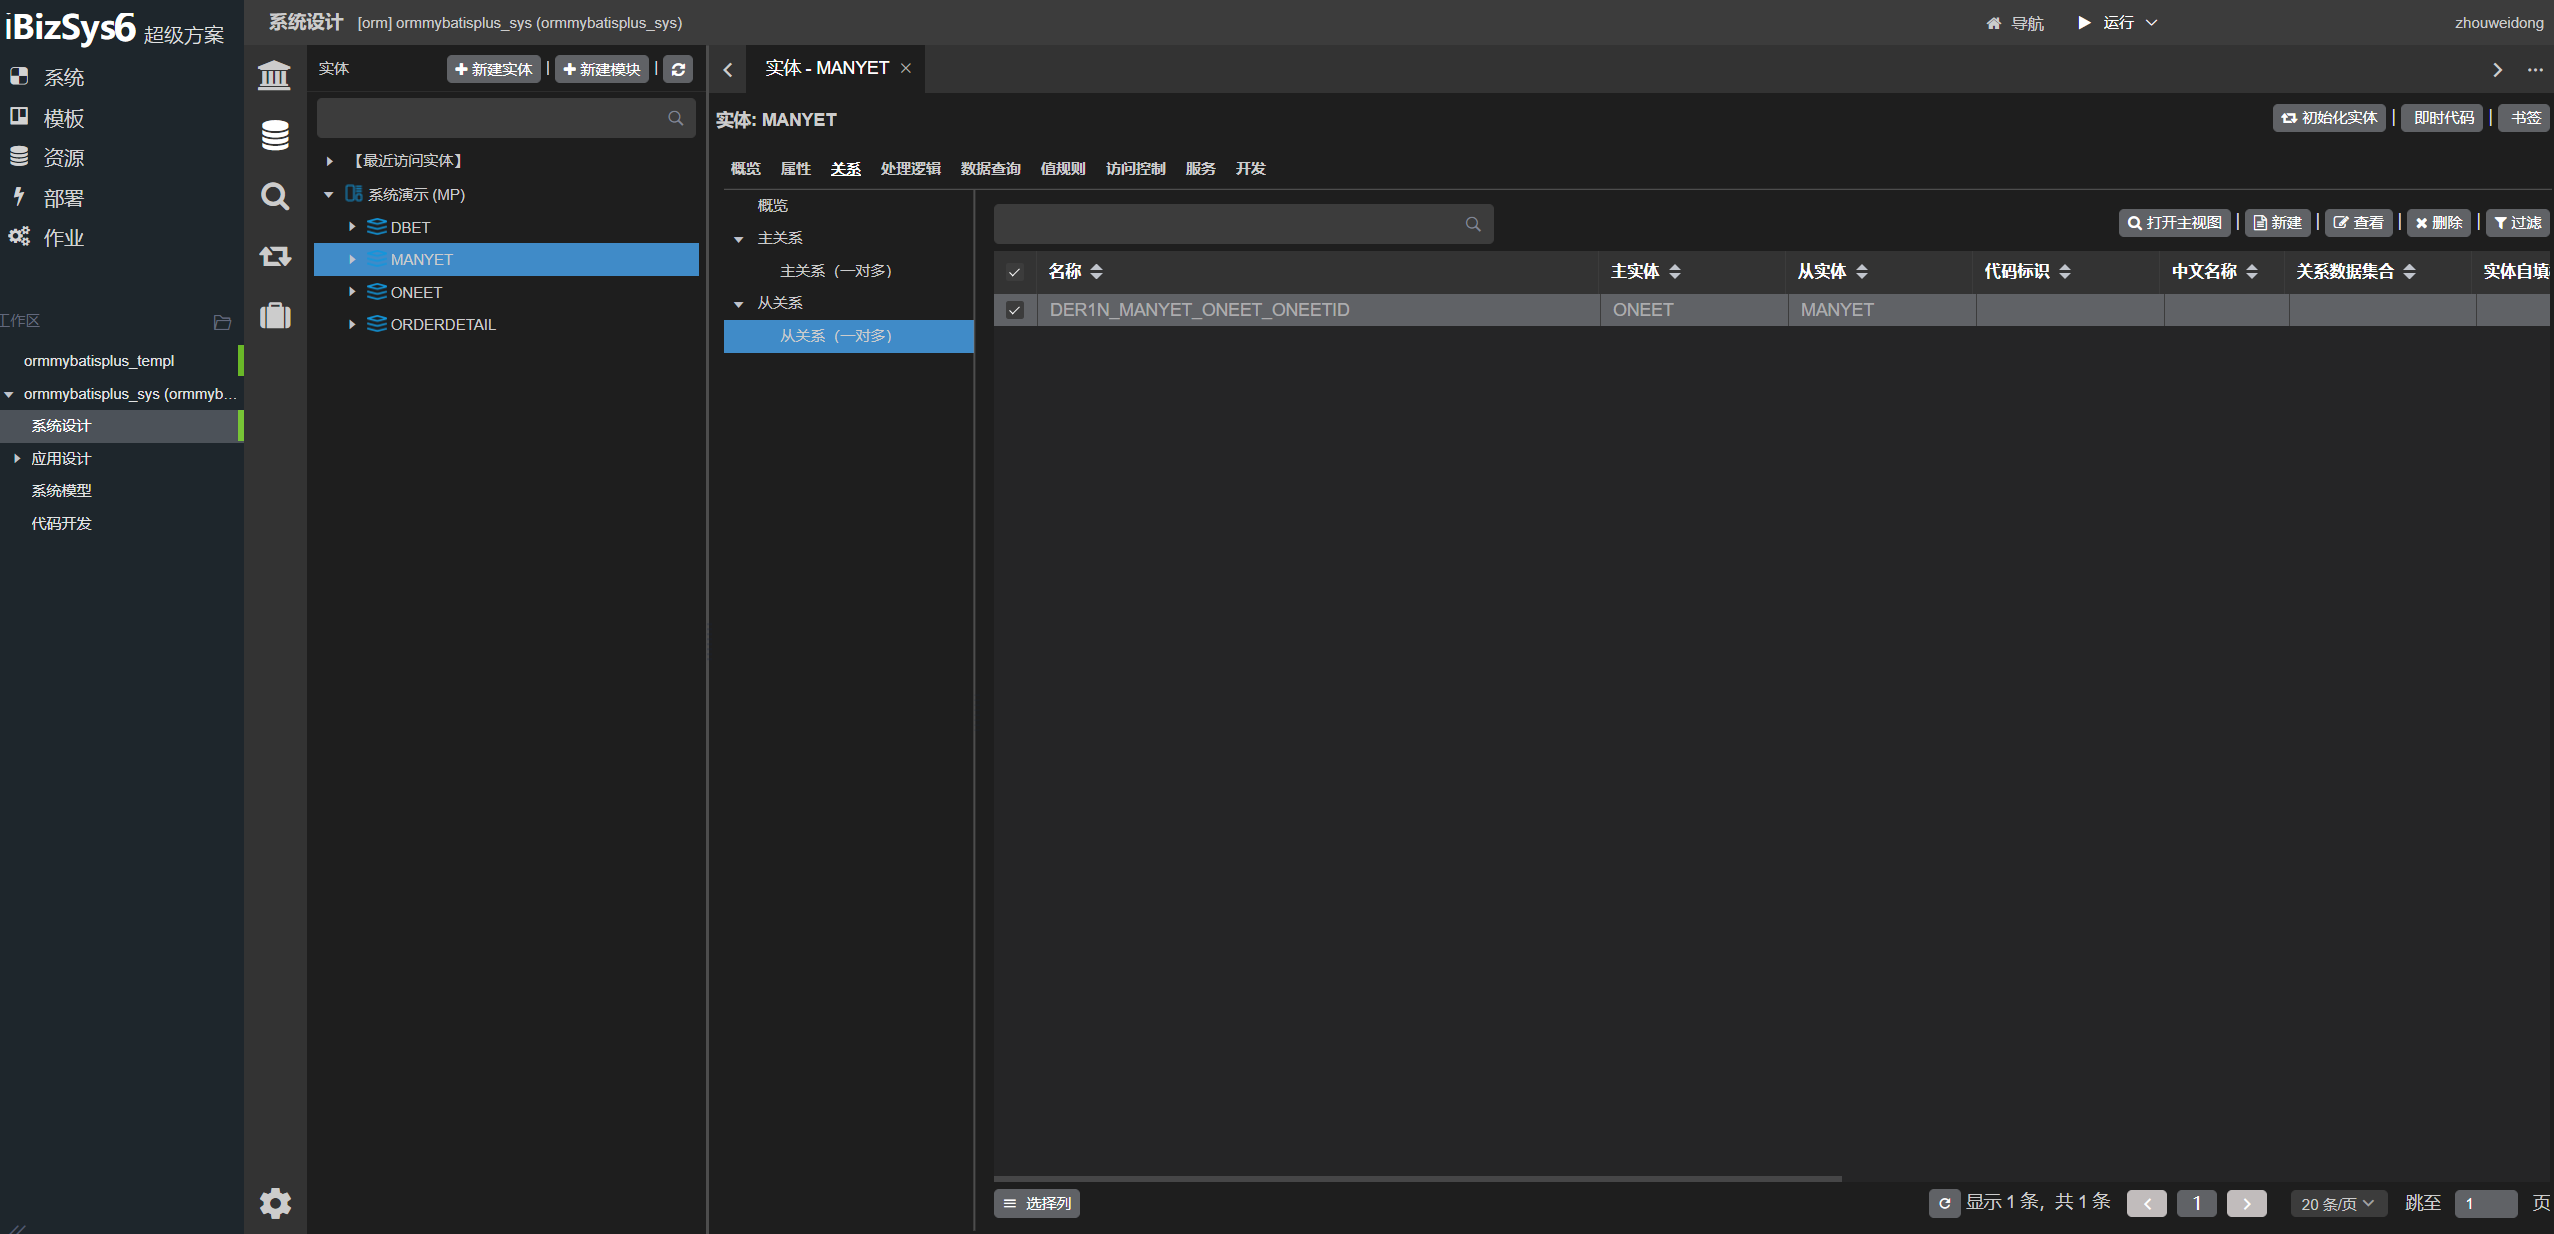Toggle the select-all checkbox in the grid header

point(1014,272)
